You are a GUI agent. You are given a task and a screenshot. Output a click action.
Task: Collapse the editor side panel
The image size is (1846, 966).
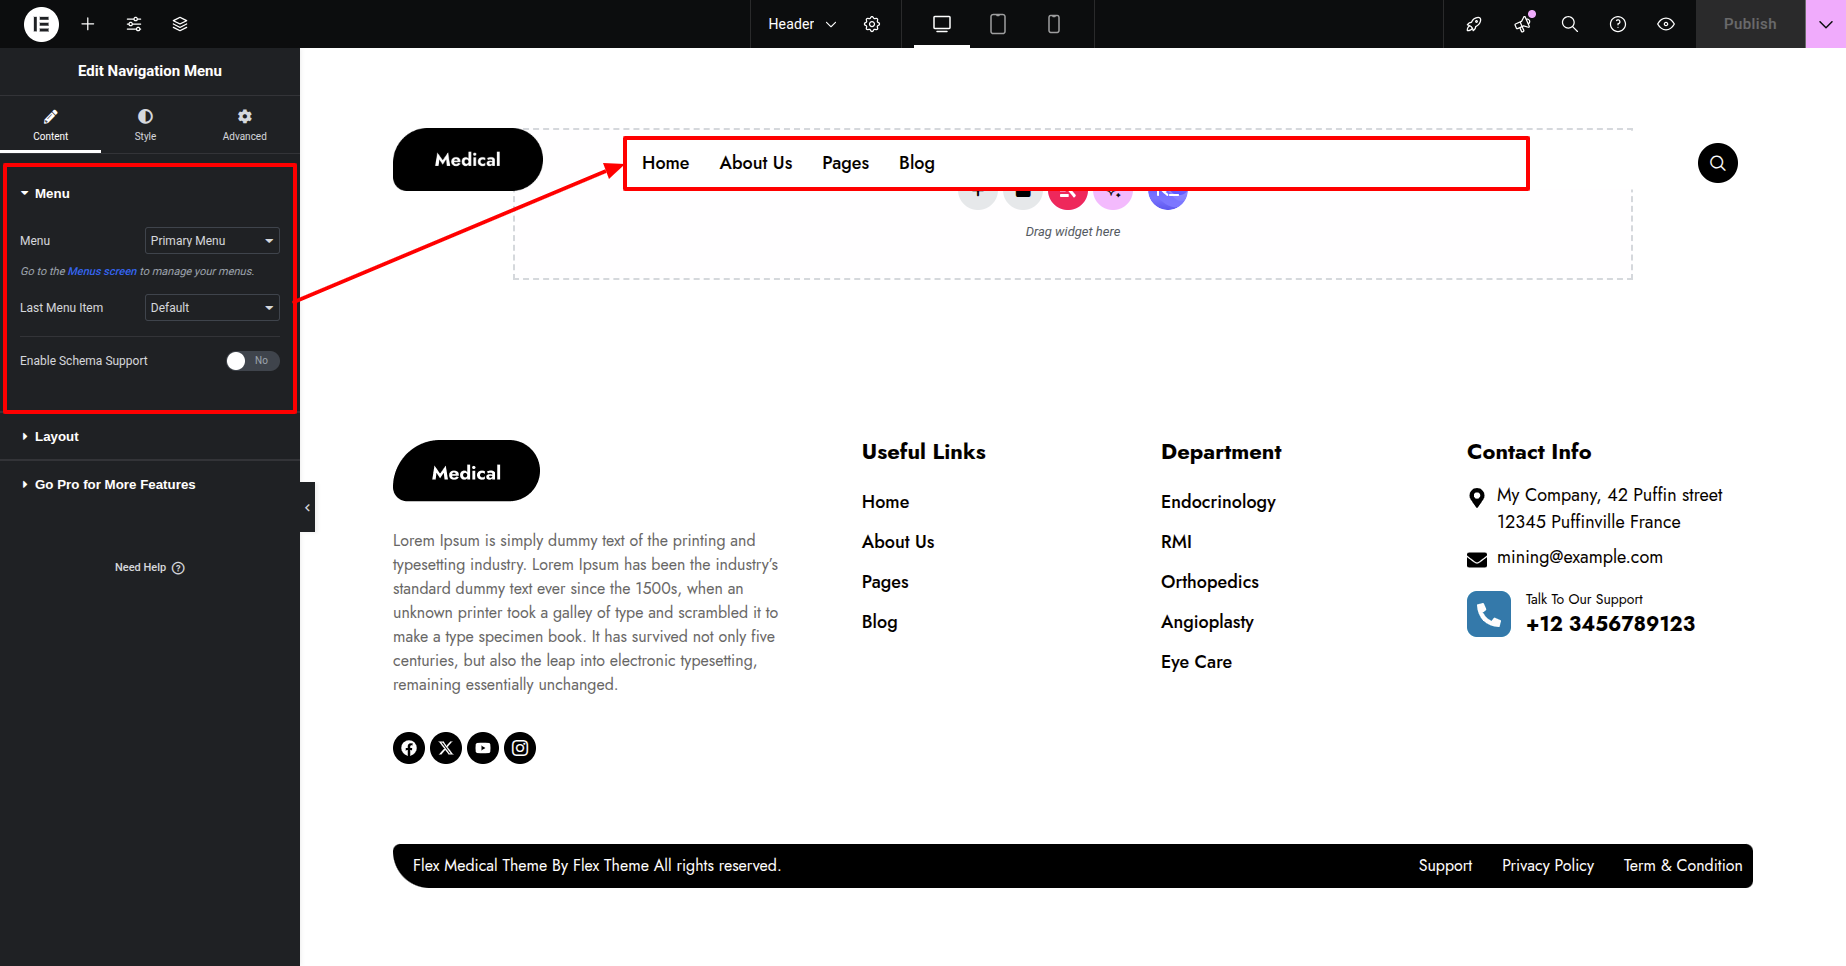(x=307, y=507)
